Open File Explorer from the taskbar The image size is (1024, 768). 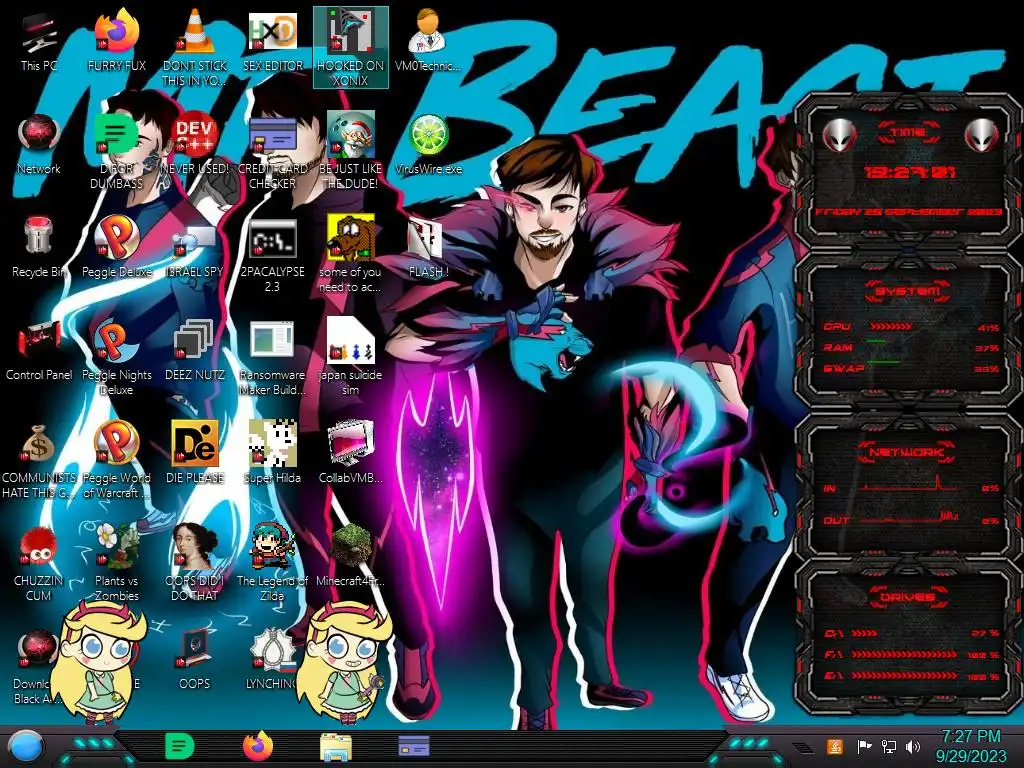(x=336, y=747)
